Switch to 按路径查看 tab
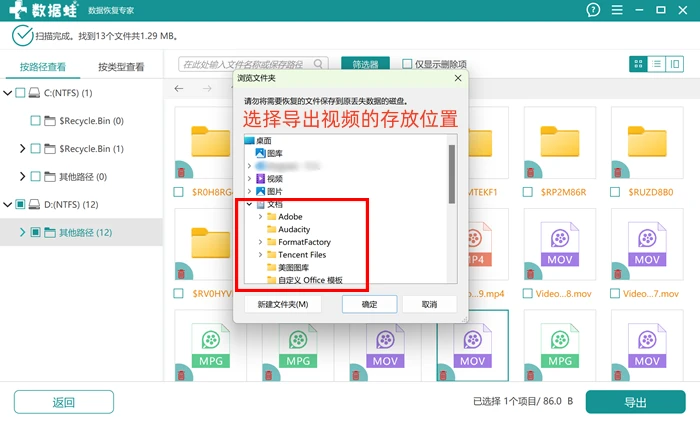The image size is (700, 425). [x=42, y=67]
